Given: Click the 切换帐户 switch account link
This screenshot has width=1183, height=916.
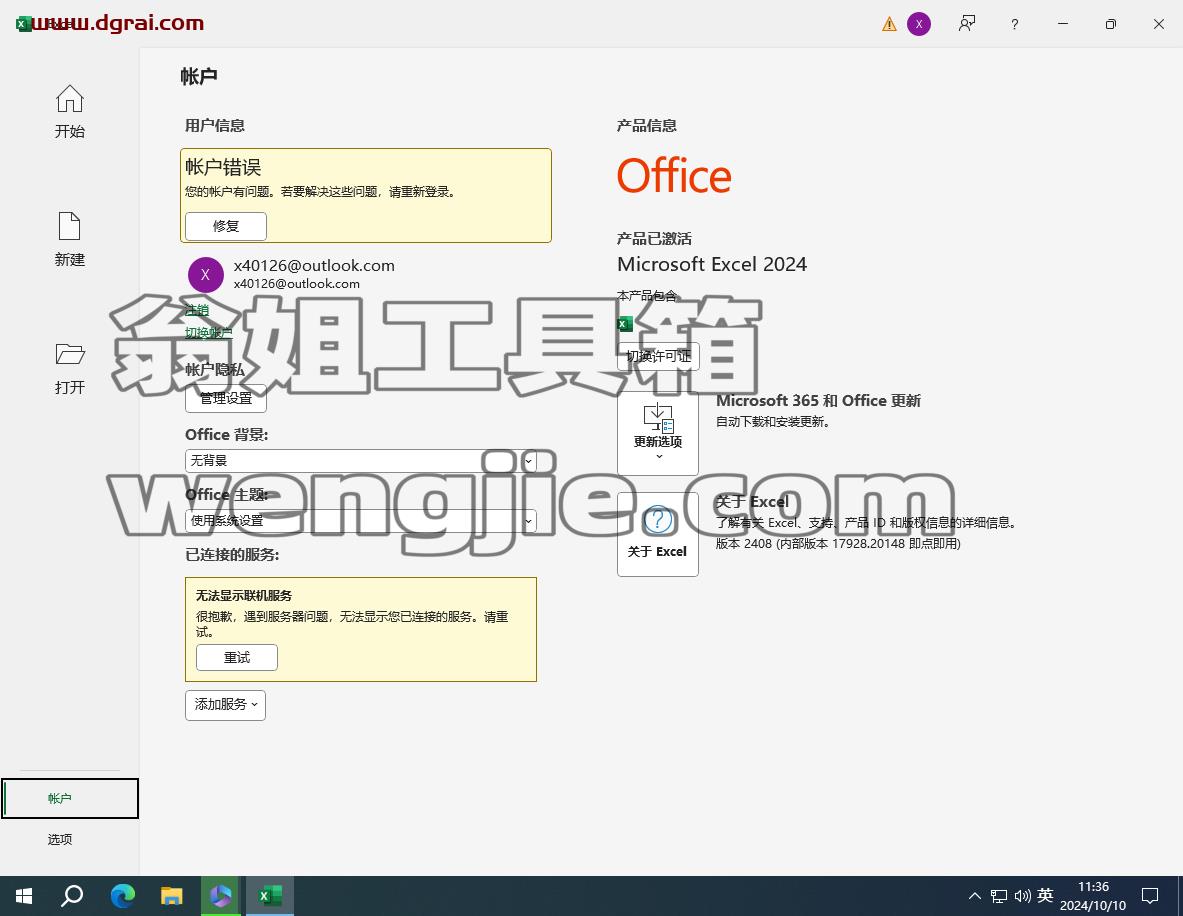Looking at the screenshot, I should point(209,332).
